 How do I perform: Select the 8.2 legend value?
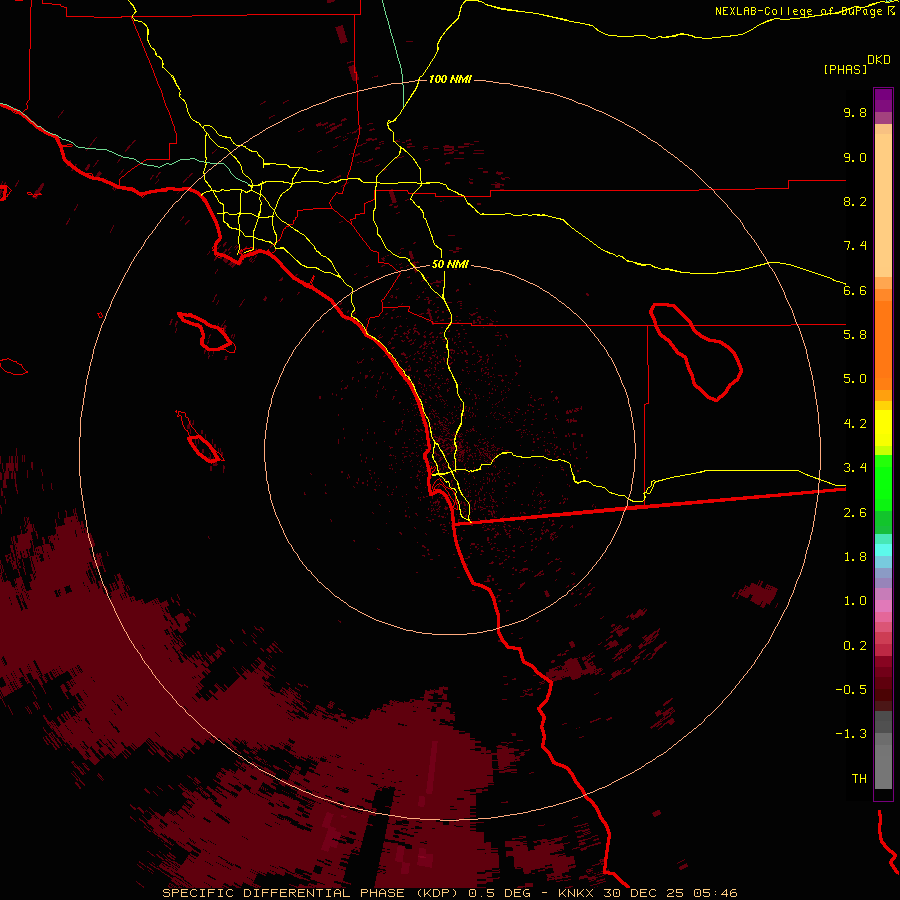click(855, 201)
